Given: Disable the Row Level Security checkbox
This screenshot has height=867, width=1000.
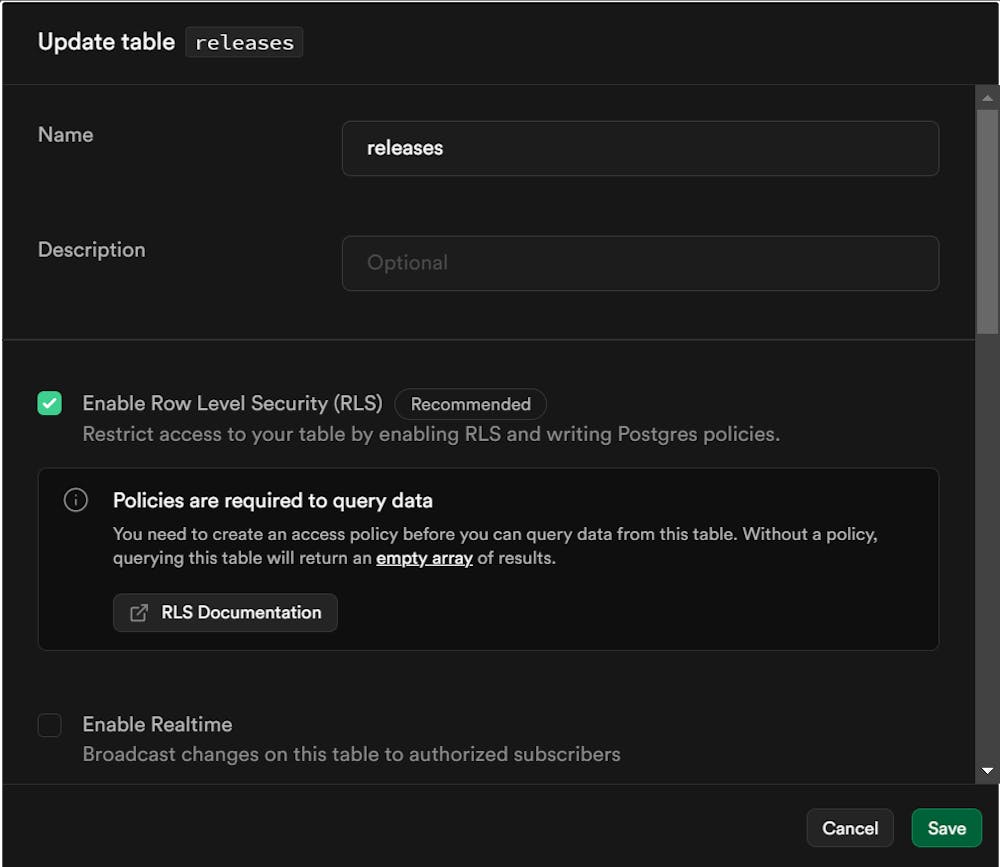Looking at the screenshot, I should [x=50, y=403].
